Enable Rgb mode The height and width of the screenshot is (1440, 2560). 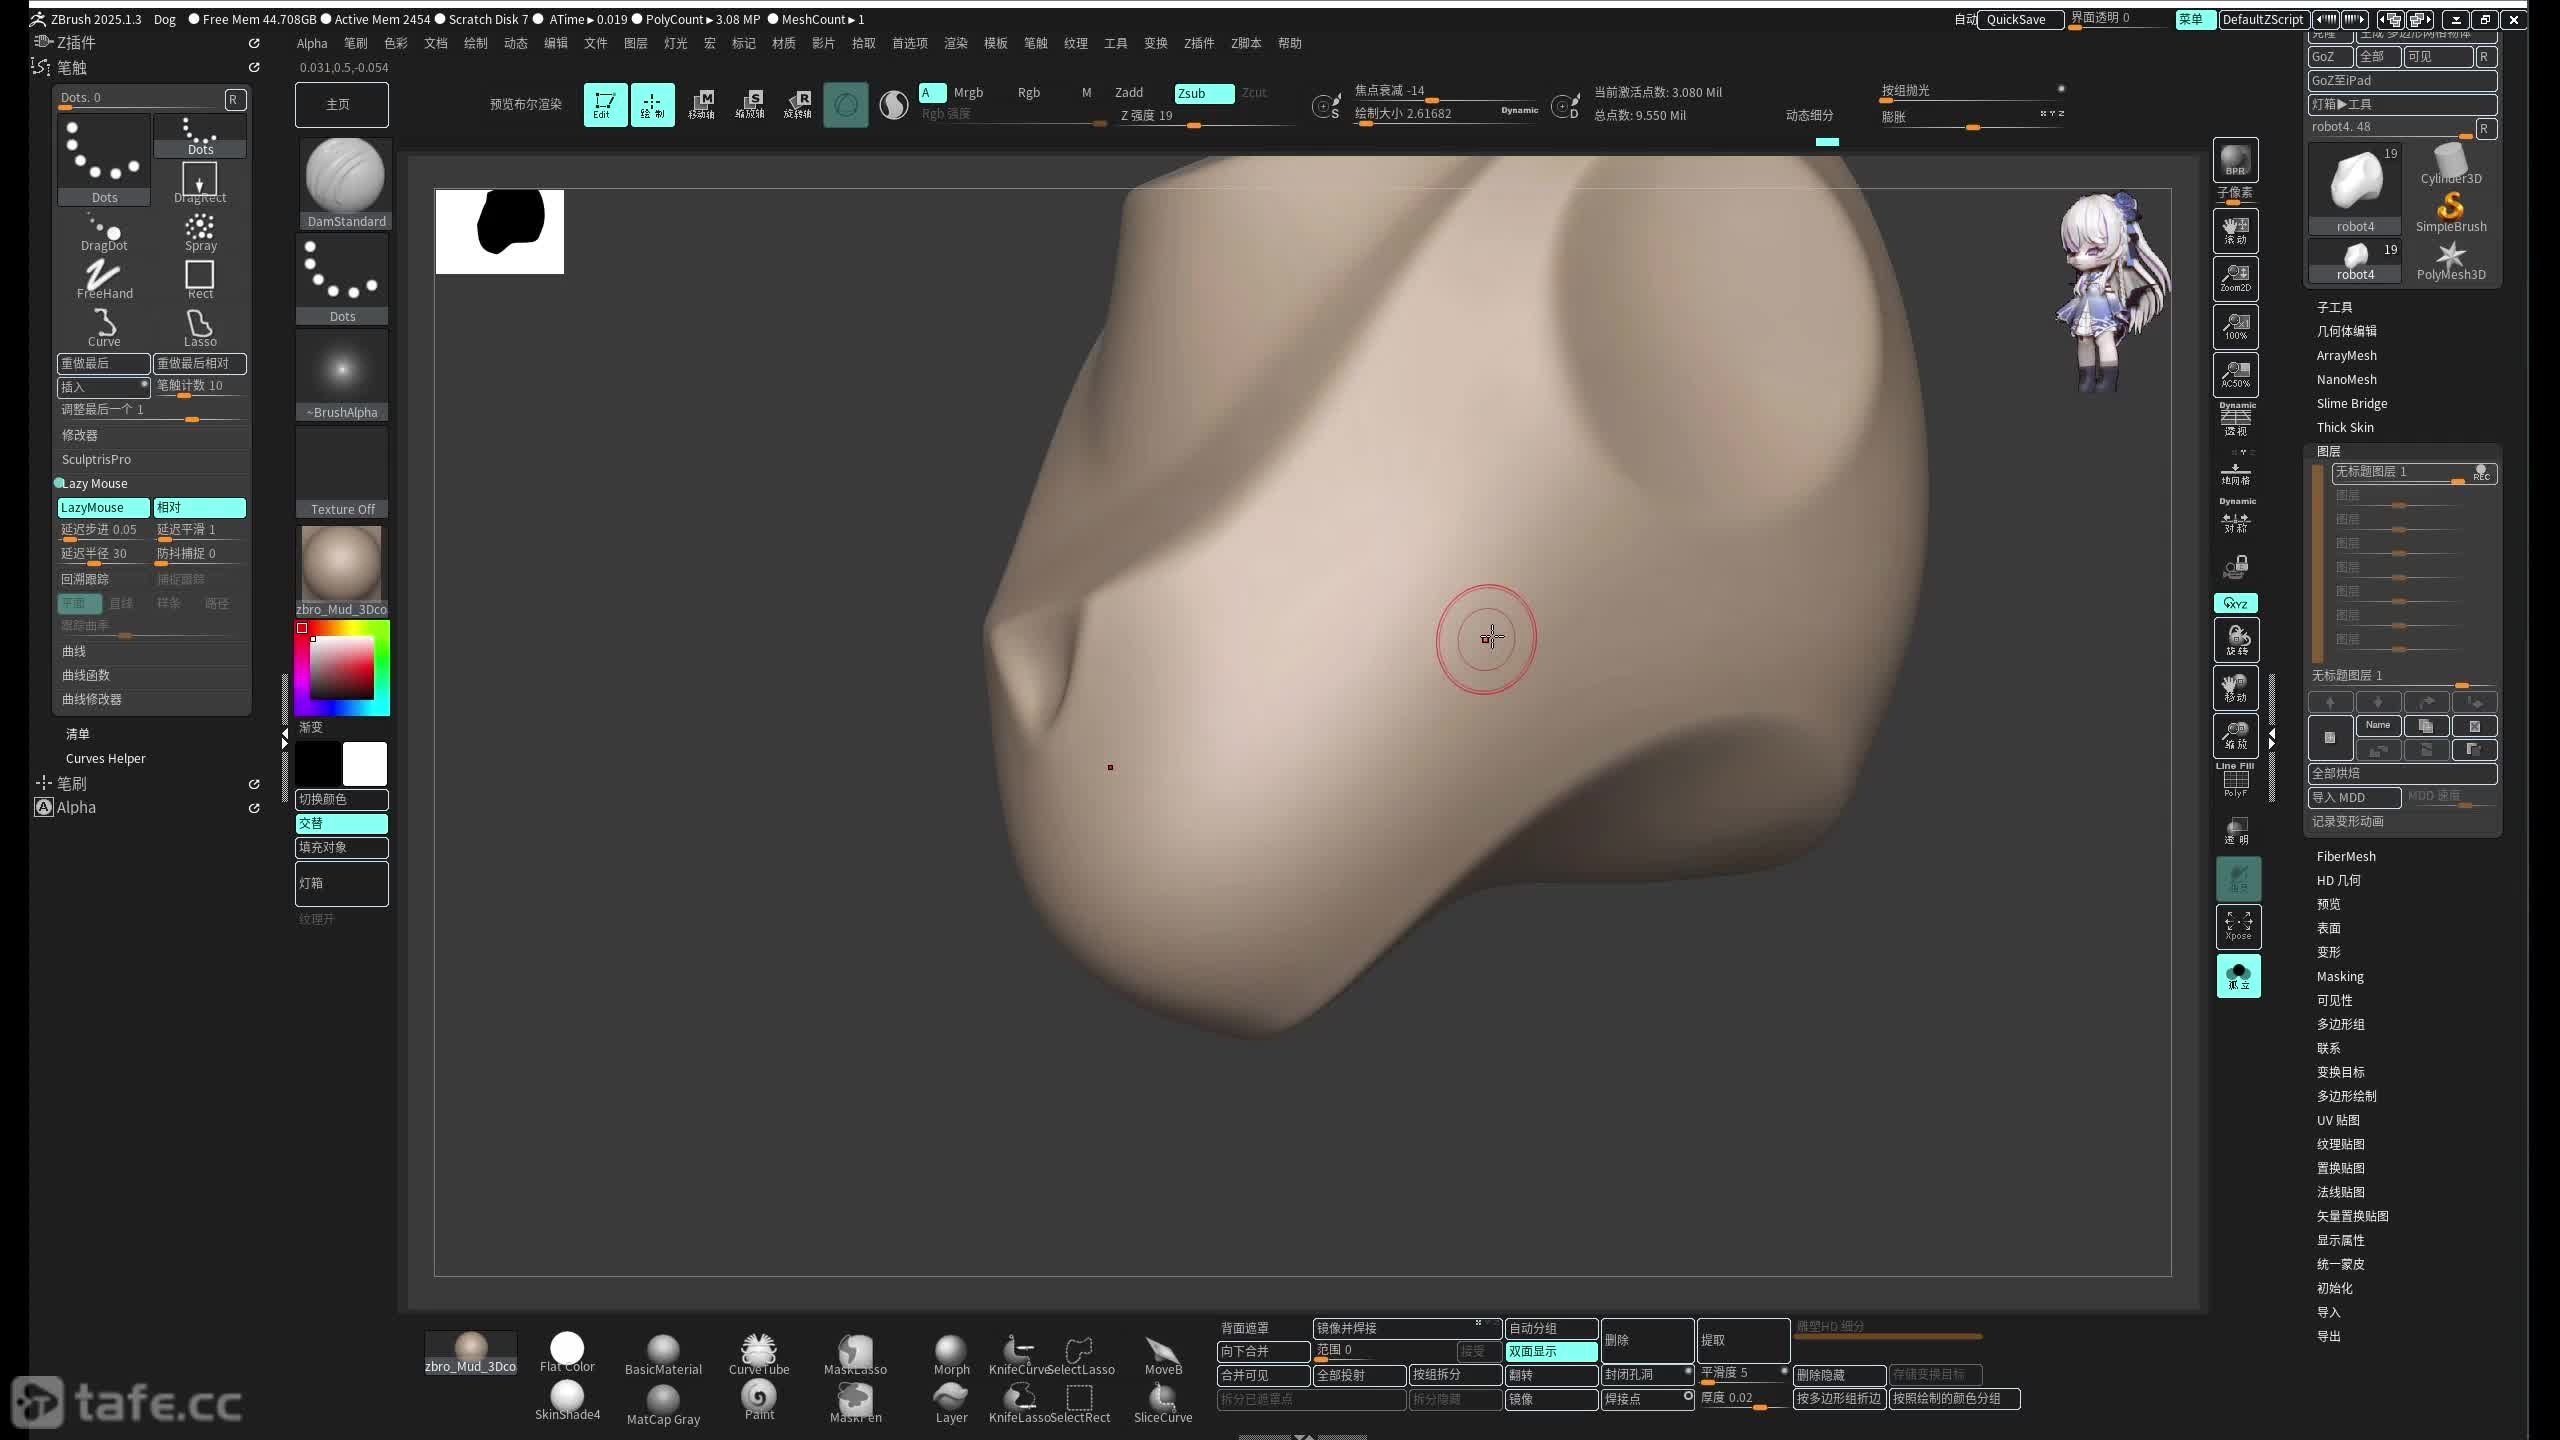click(1029, 93)
